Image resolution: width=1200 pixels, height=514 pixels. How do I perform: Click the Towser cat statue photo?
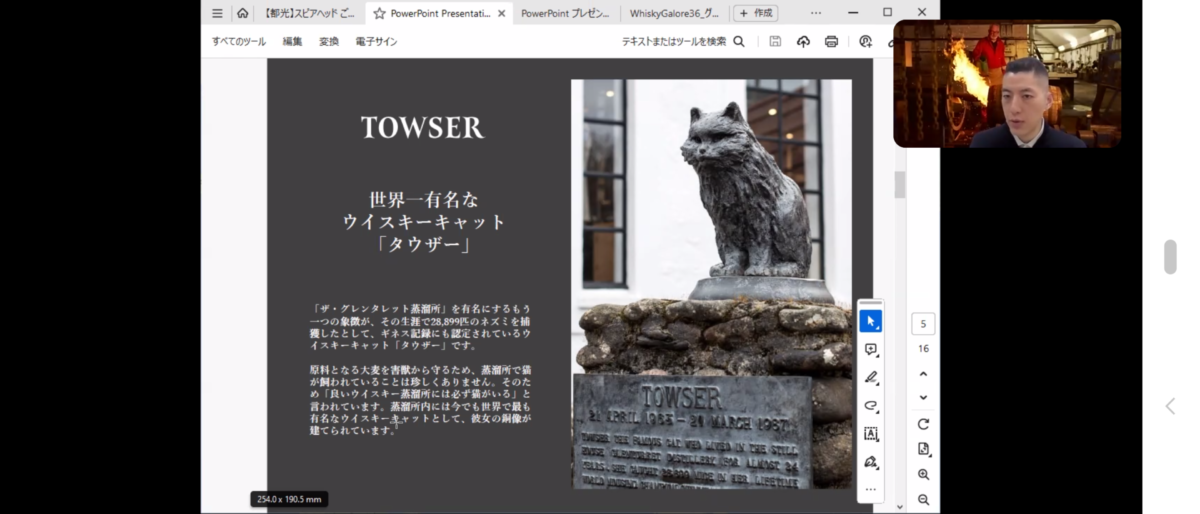coord(711,283)
